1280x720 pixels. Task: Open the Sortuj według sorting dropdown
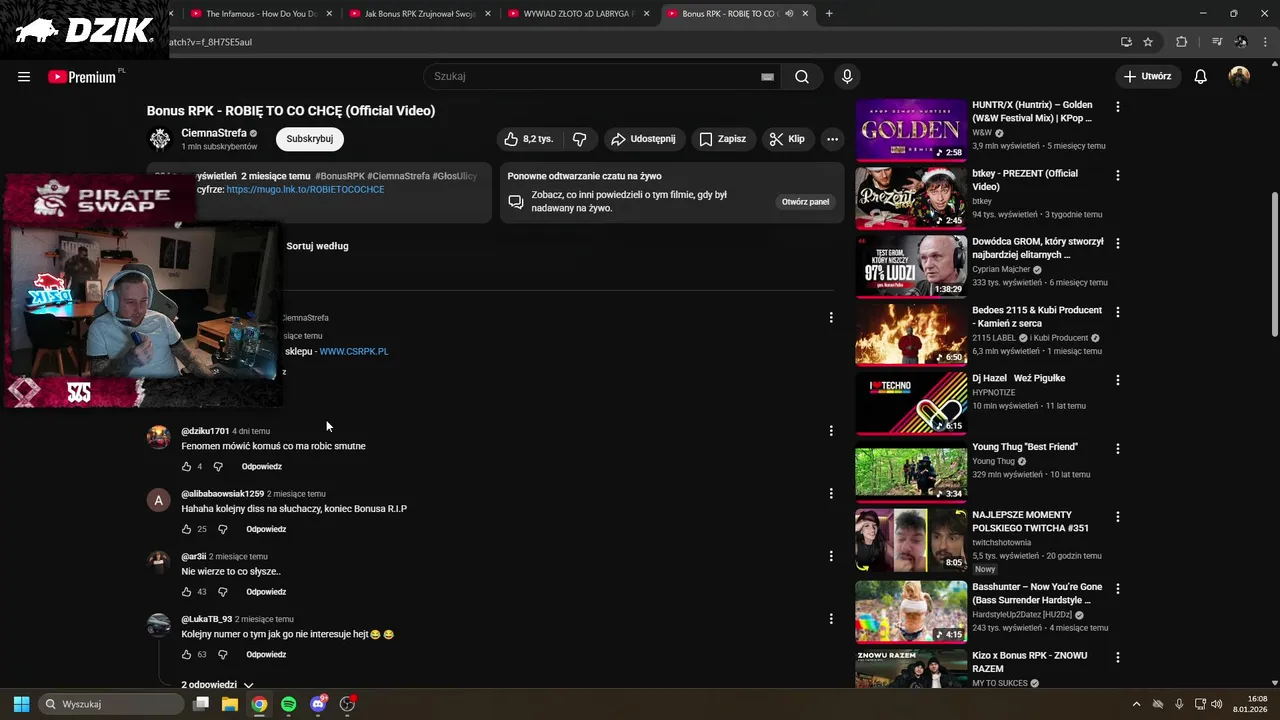tap(317, 246)
